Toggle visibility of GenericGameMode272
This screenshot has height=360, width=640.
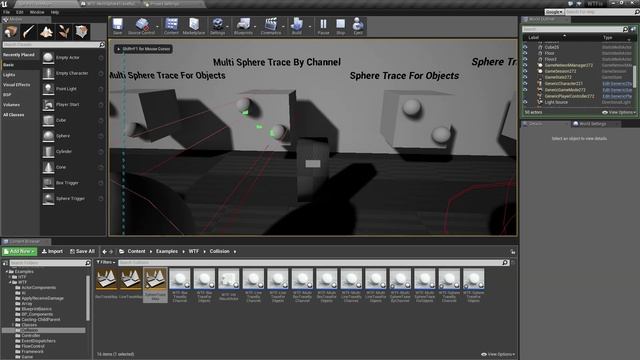pos(525,90)
